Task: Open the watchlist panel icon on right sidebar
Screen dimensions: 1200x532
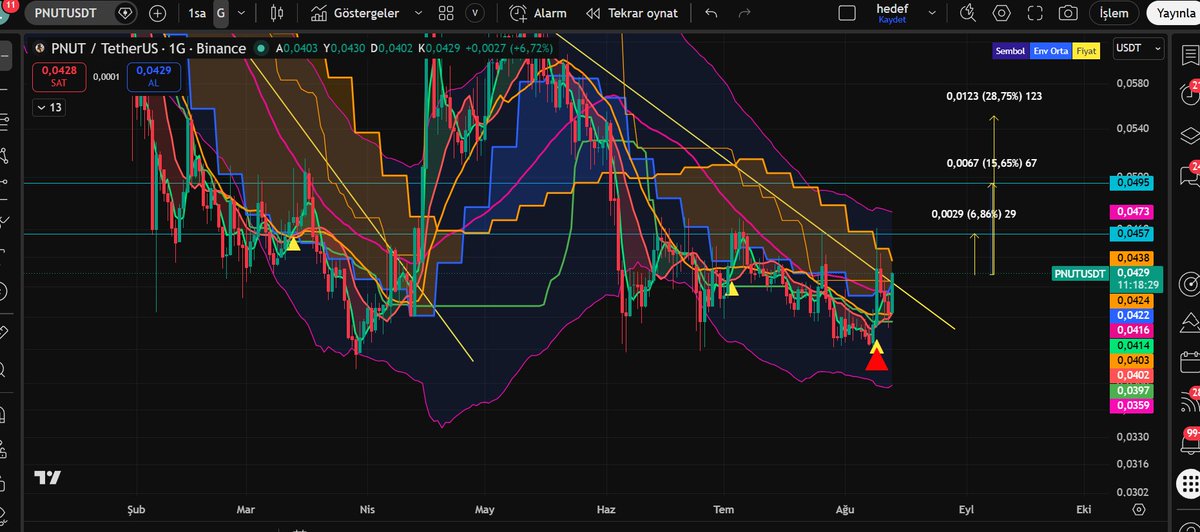Action: [x=1188, y=53]
